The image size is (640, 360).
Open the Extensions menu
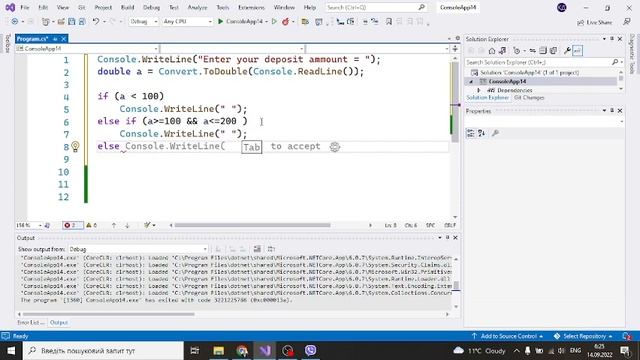point(251,7)
